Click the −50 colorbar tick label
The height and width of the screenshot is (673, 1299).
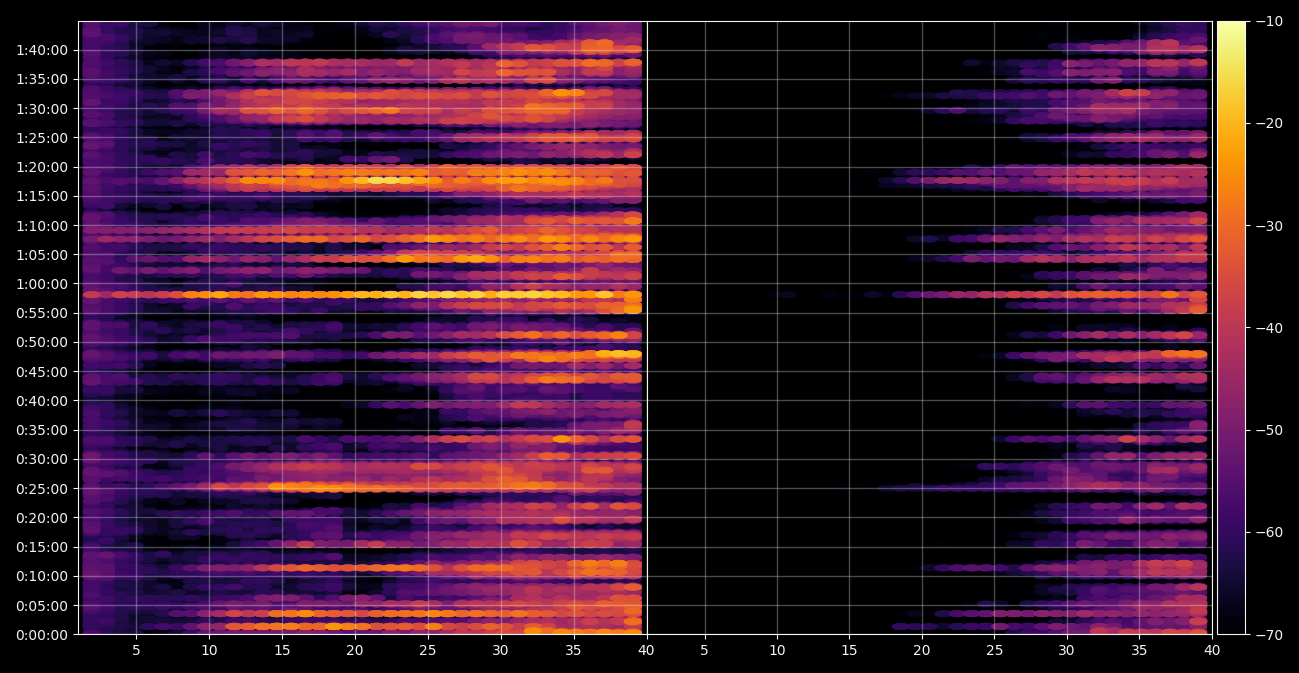pos(1269,430)
